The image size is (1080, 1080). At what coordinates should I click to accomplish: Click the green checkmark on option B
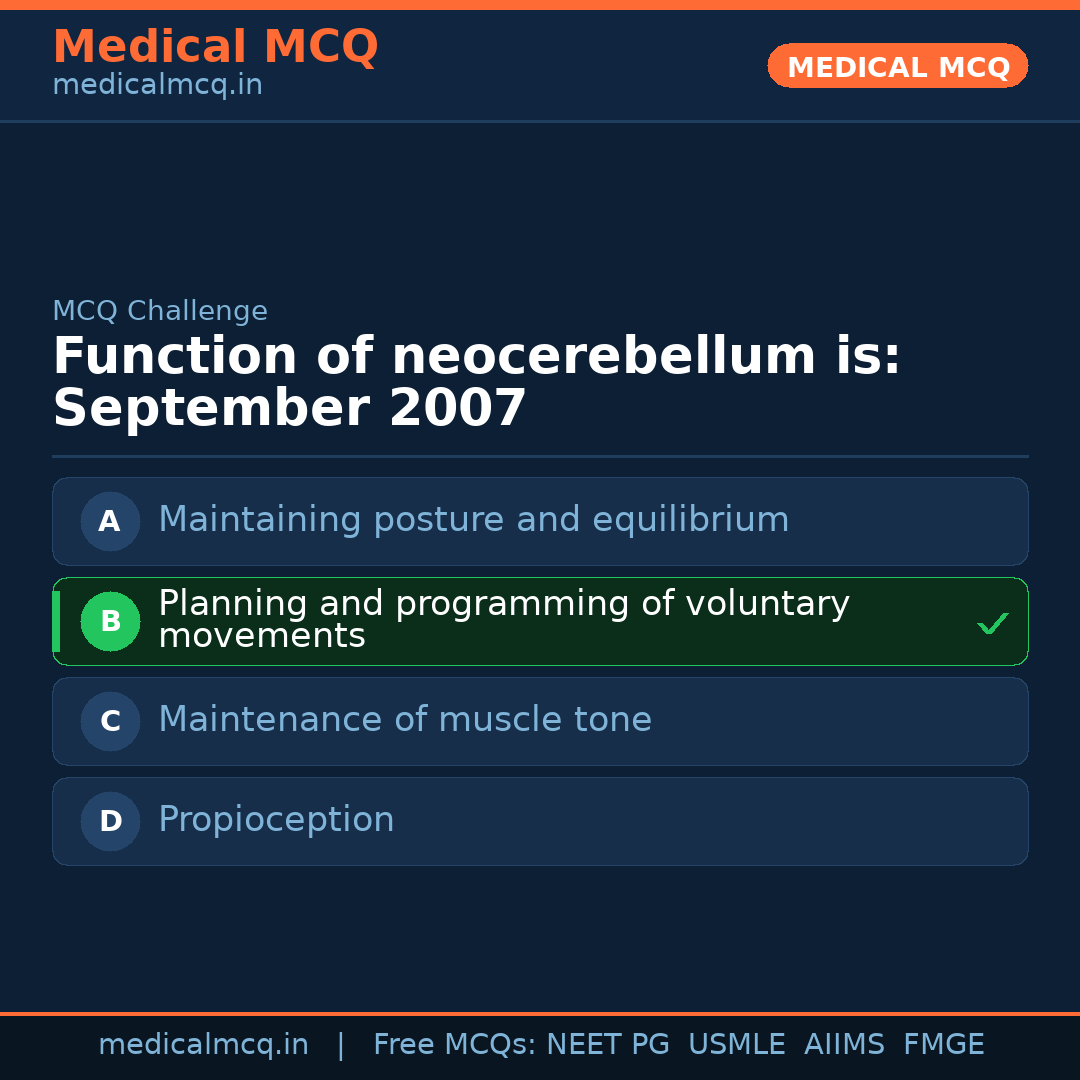pyautogui.click(x=992, y=624)
